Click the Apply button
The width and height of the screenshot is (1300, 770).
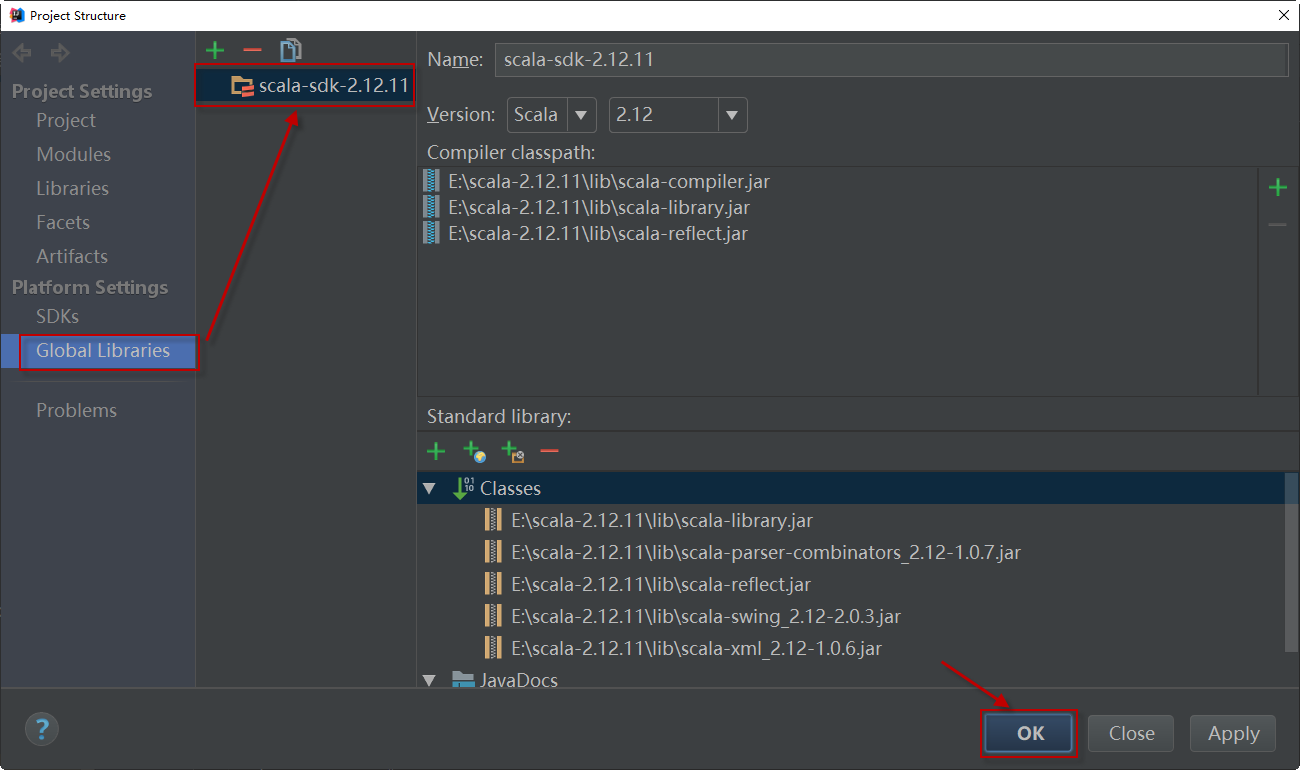click(x=1233, y=733)
